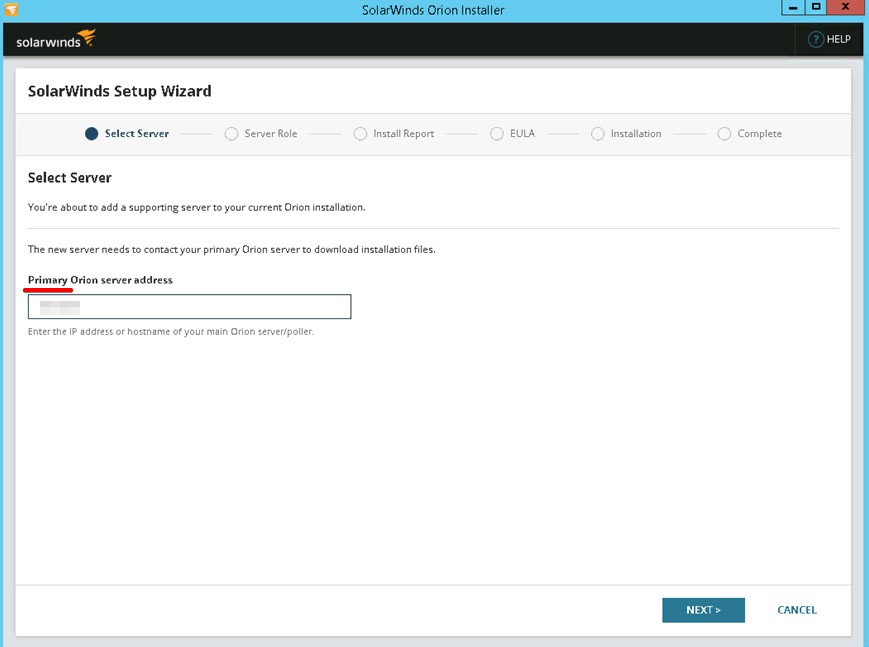Minimize the SolarWinds Orion Installer window
The height and width of the screenshot is (647, 869).
click(x=791, y=8)
